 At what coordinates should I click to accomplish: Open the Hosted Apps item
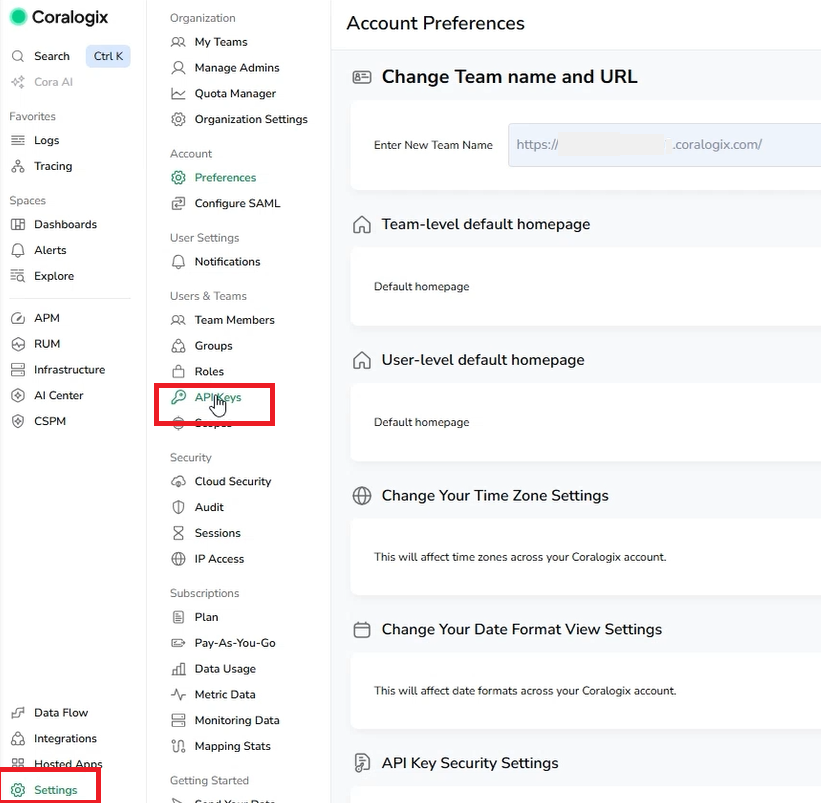coord(68,764)
